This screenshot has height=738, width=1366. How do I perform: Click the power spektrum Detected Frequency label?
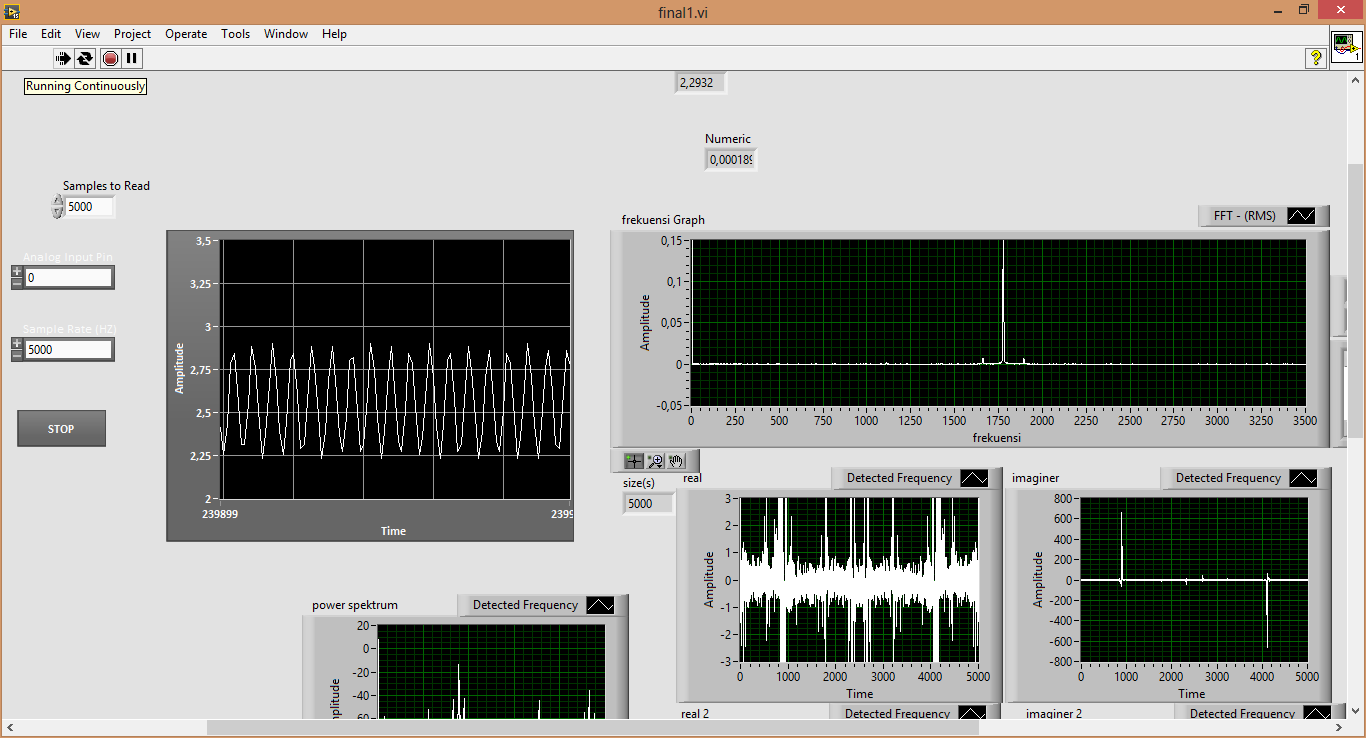point(525,605)
